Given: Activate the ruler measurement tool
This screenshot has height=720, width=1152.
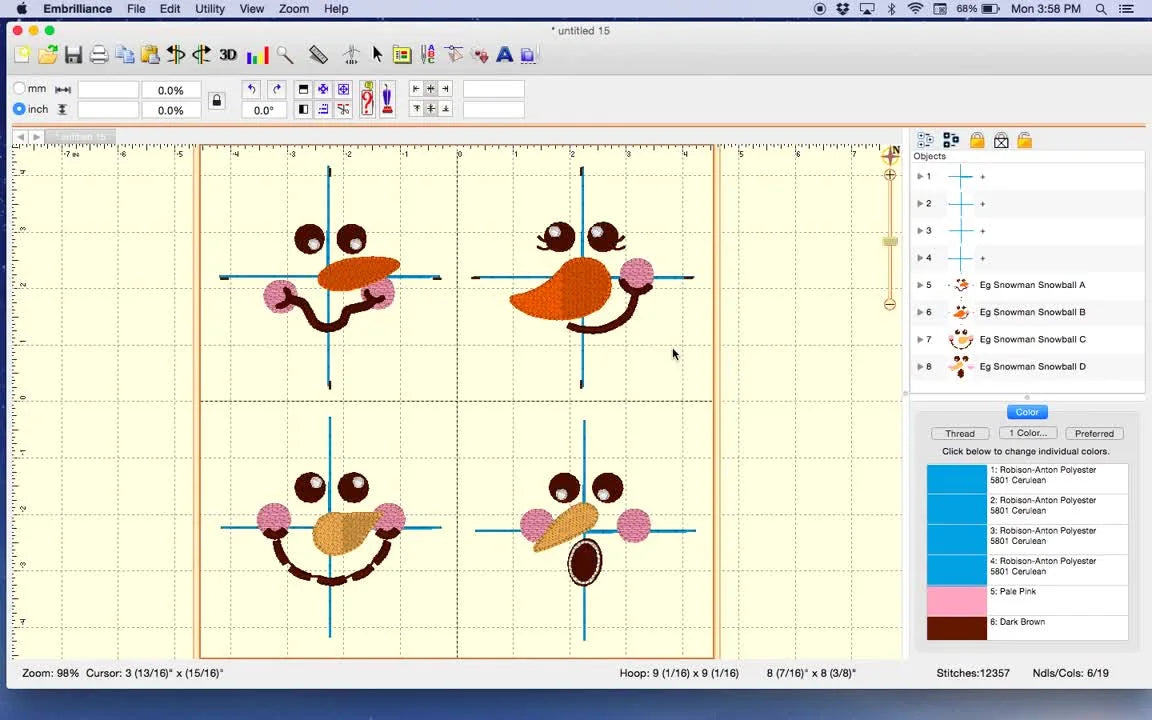Looking at the screenshot, I should (x=319, y=55).
